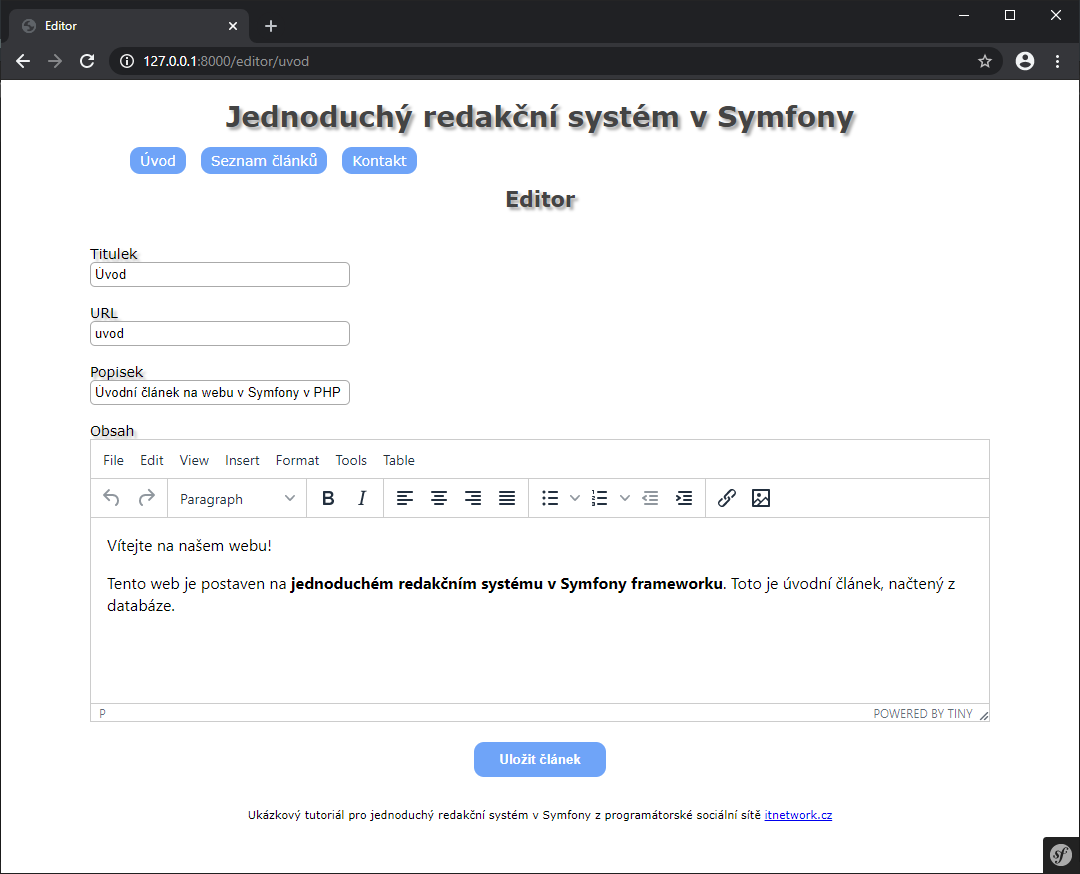Select the Editor browser tab

(129, 26)
